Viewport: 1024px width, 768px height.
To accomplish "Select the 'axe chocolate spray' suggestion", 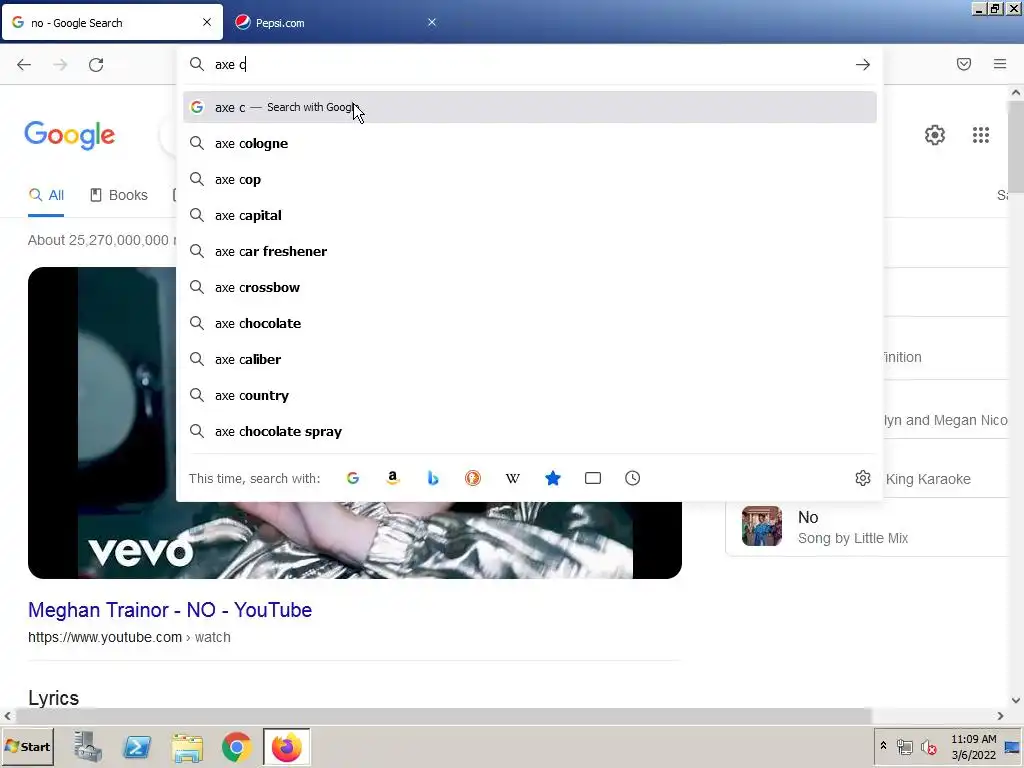I will pos(530,431).
